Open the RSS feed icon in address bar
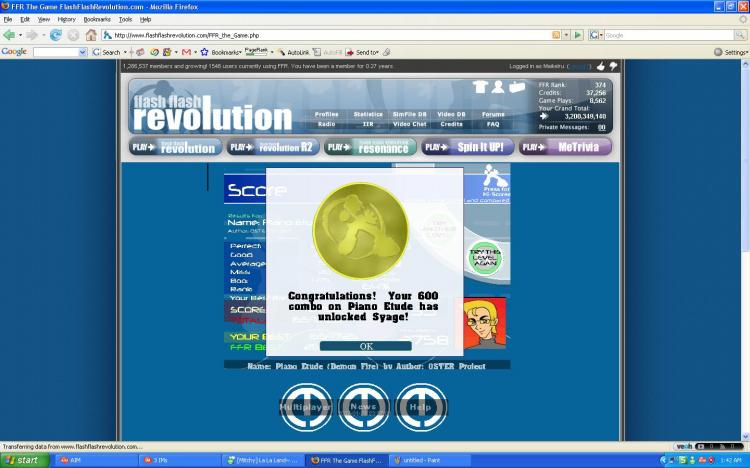 click(556, 35)
